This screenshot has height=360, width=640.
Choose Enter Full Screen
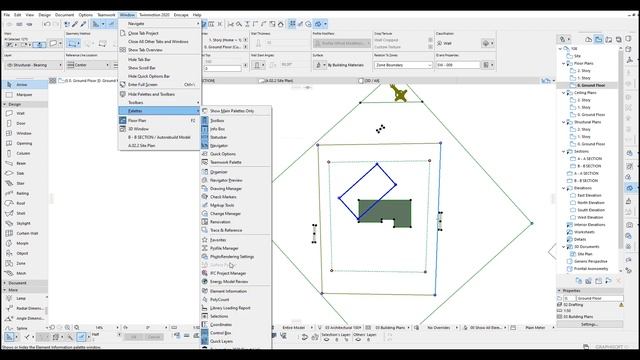(159, 84)
